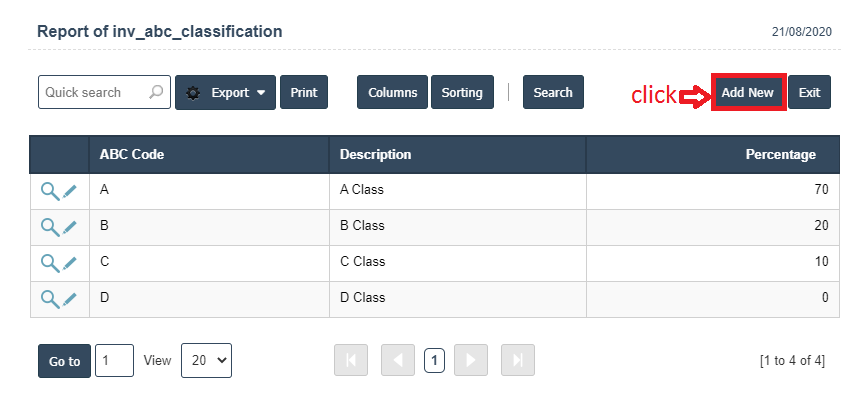Open the Export dropdown menu
This screenshot has height=404, width=856.
click(225, 92)
